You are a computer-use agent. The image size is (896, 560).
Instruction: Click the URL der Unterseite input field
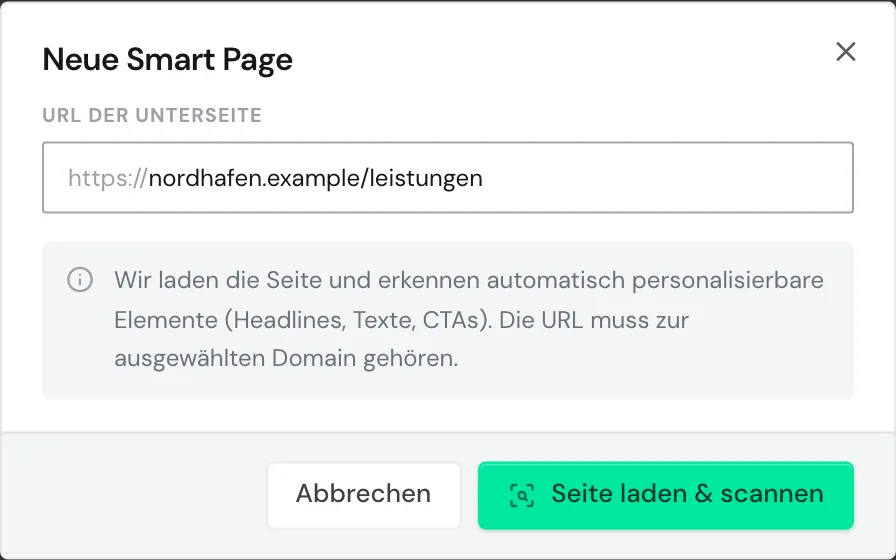[x=447, y=177]
